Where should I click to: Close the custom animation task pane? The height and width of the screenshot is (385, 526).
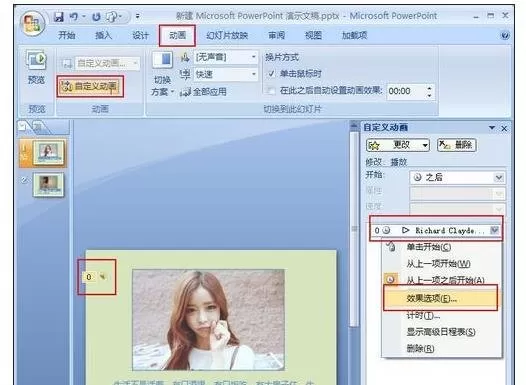click(504, 128)
